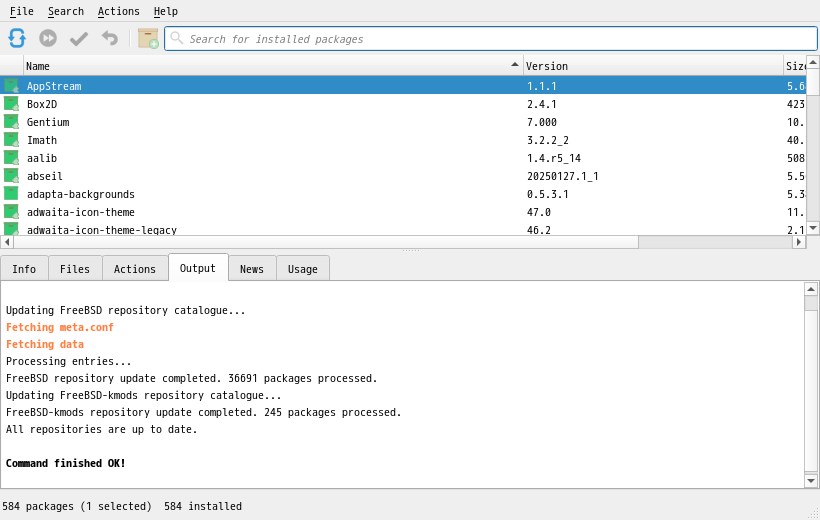Click the installed icon beside AppStream
This screenshot has width=820, height=520.
(x=11, y=86)
